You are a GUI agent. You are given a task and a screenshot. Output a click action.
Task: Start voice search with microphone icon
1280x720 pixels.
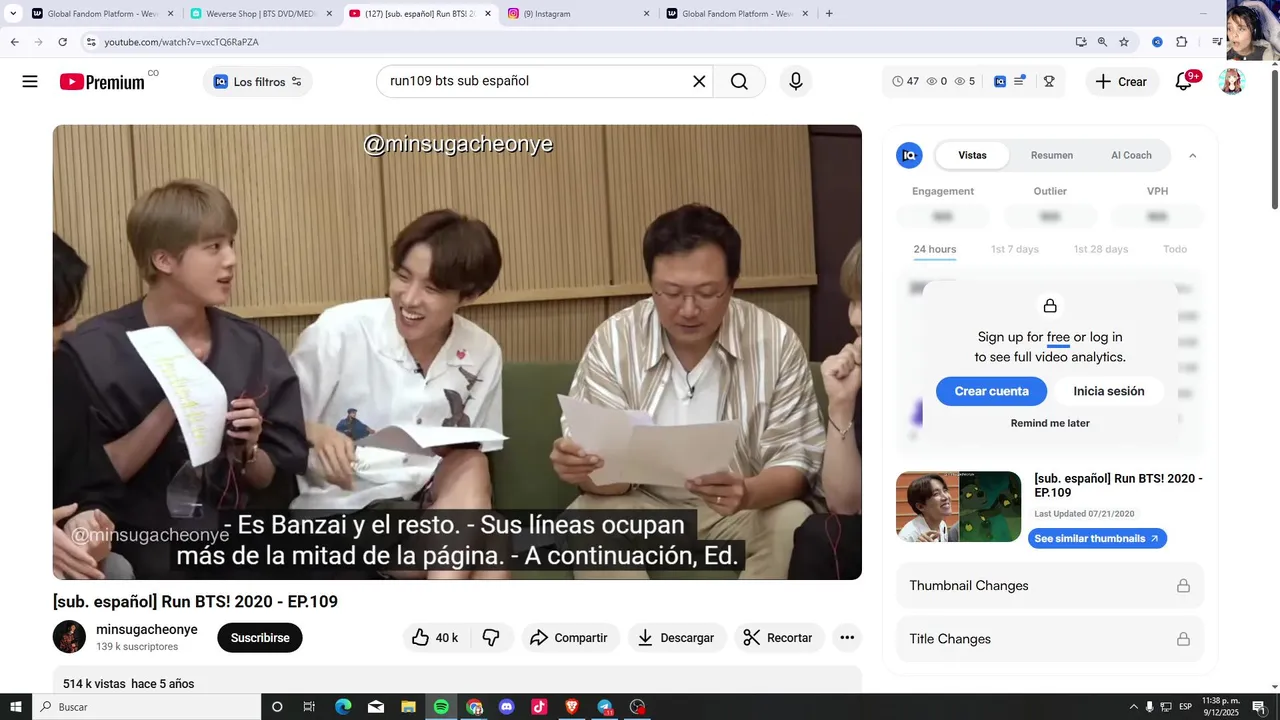796,82
